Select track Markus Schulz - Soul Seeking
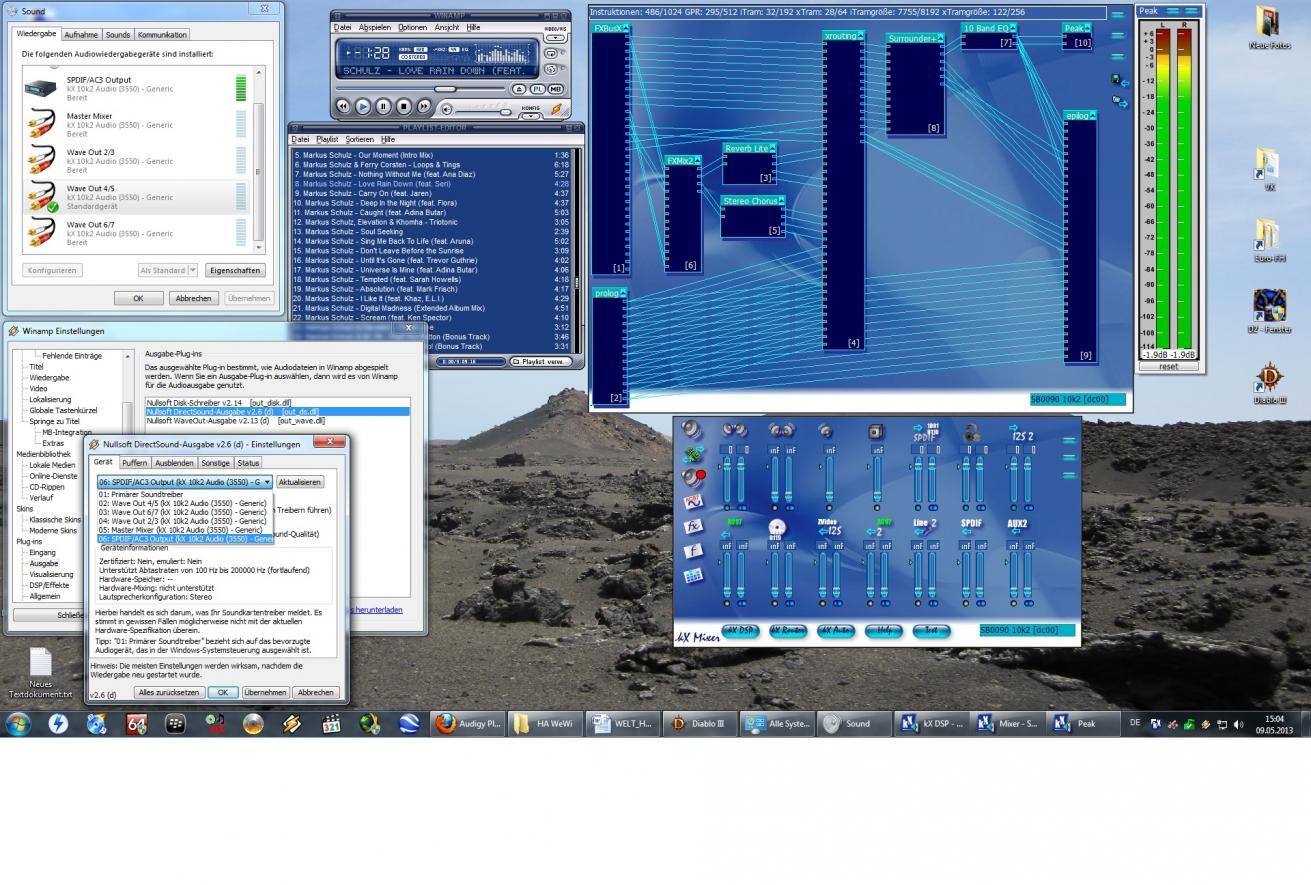Image resolution: width=1311 pixels, height=885 pixels. tap(432, 232)
